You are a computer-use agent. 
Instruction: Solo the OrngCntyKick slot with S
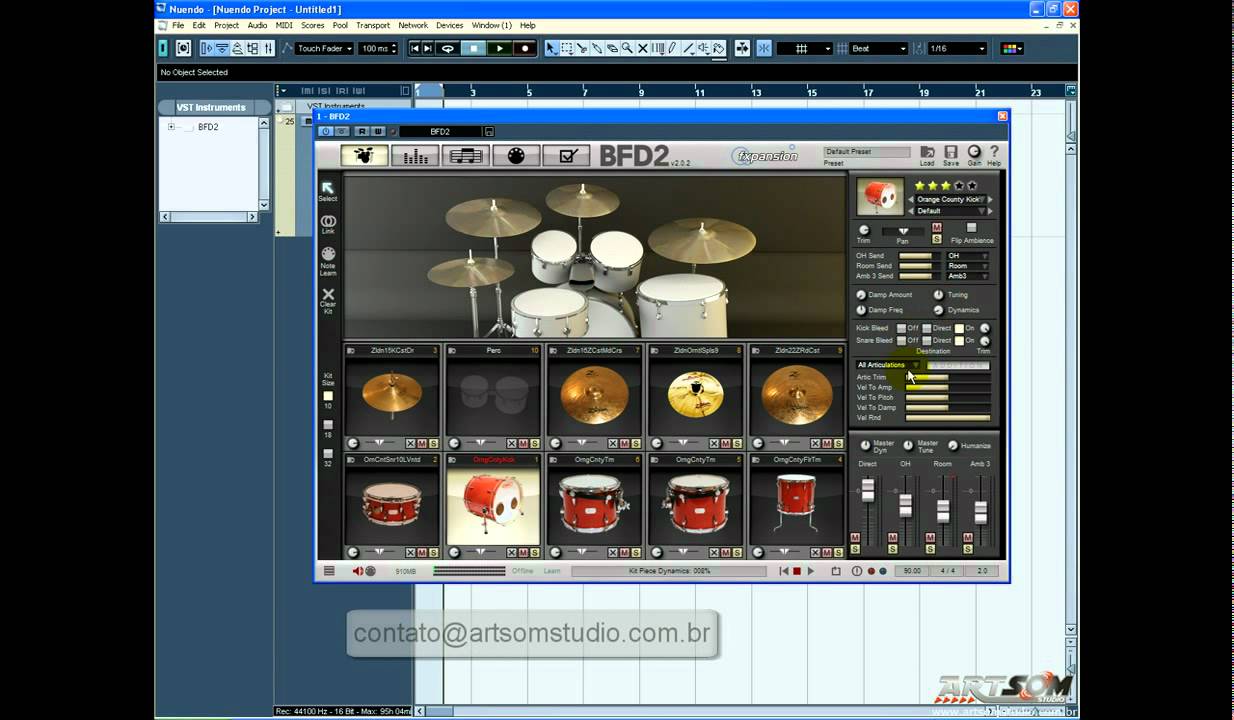pyautogui.click(x=535, y=552)
